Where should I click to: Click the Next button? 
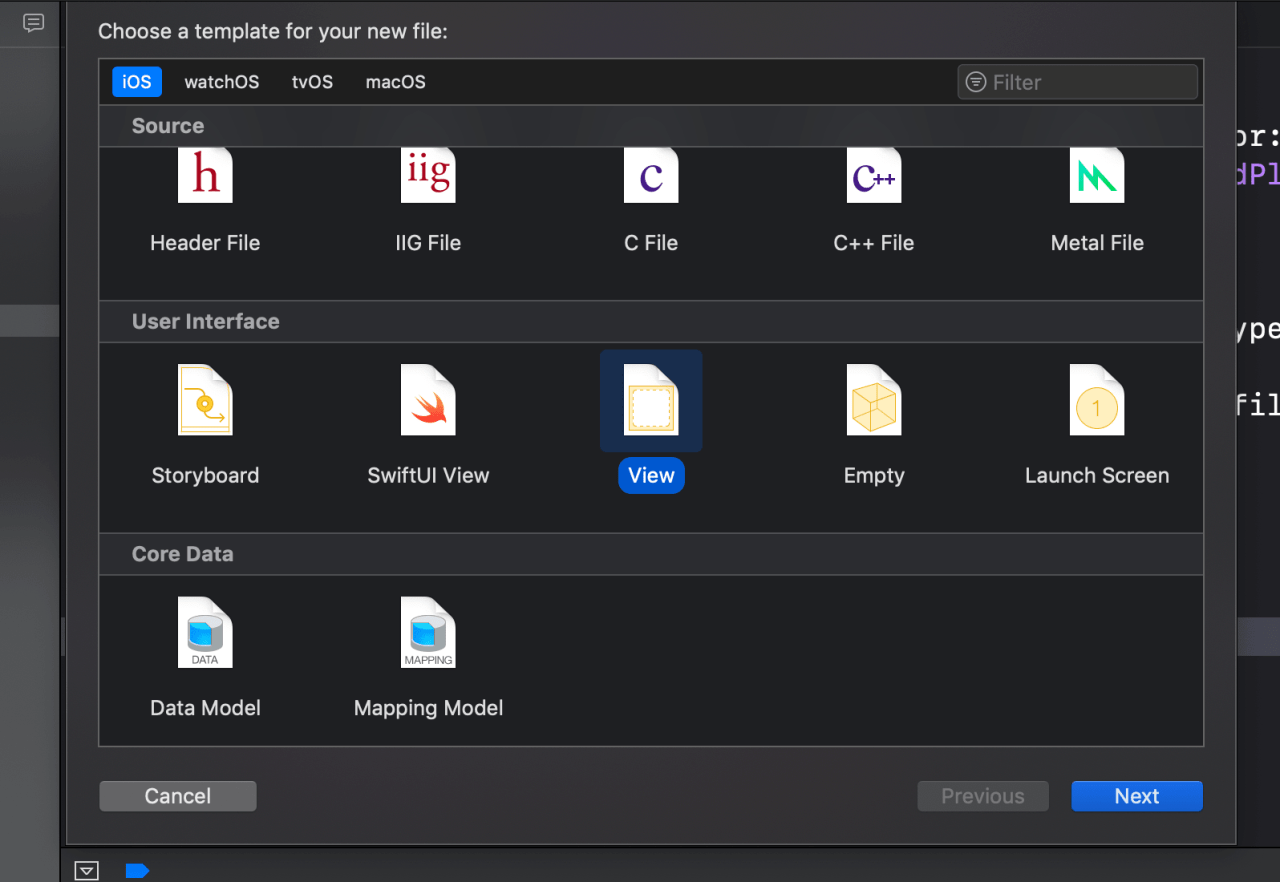tap(1137, 796)
